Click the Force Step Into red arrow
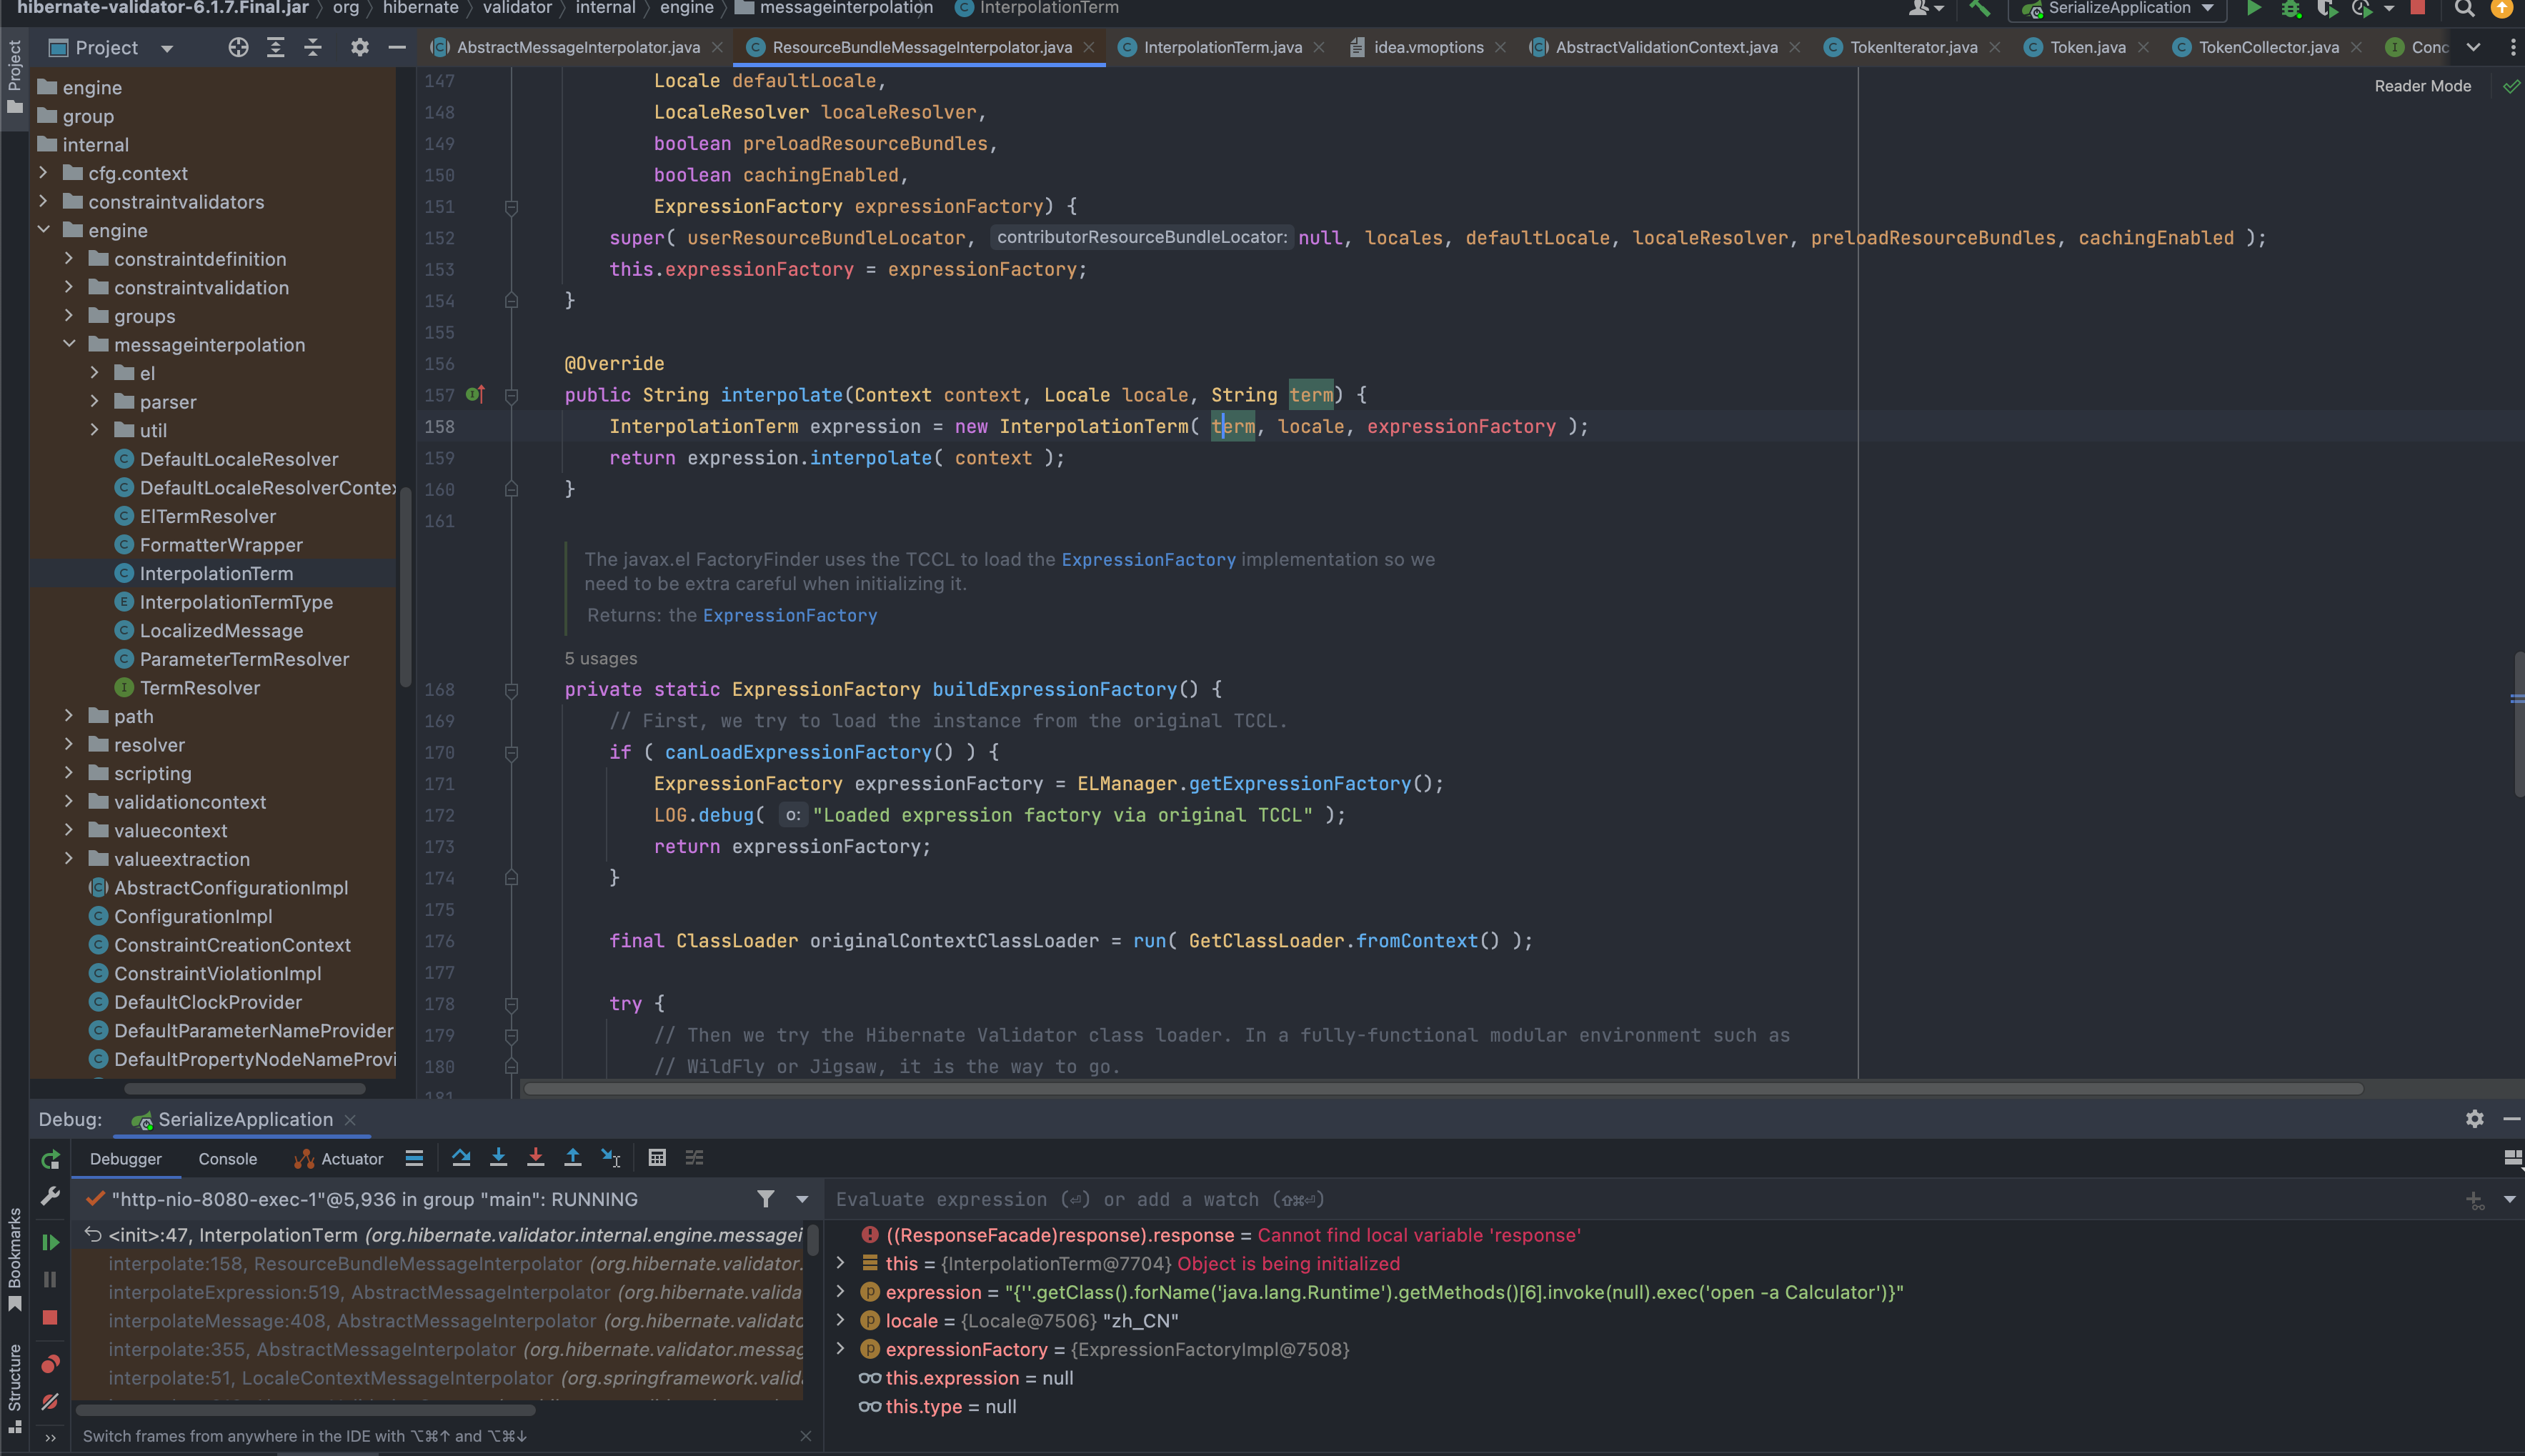Screen dimensions: 2525x1456 [x=536, y=1158]
